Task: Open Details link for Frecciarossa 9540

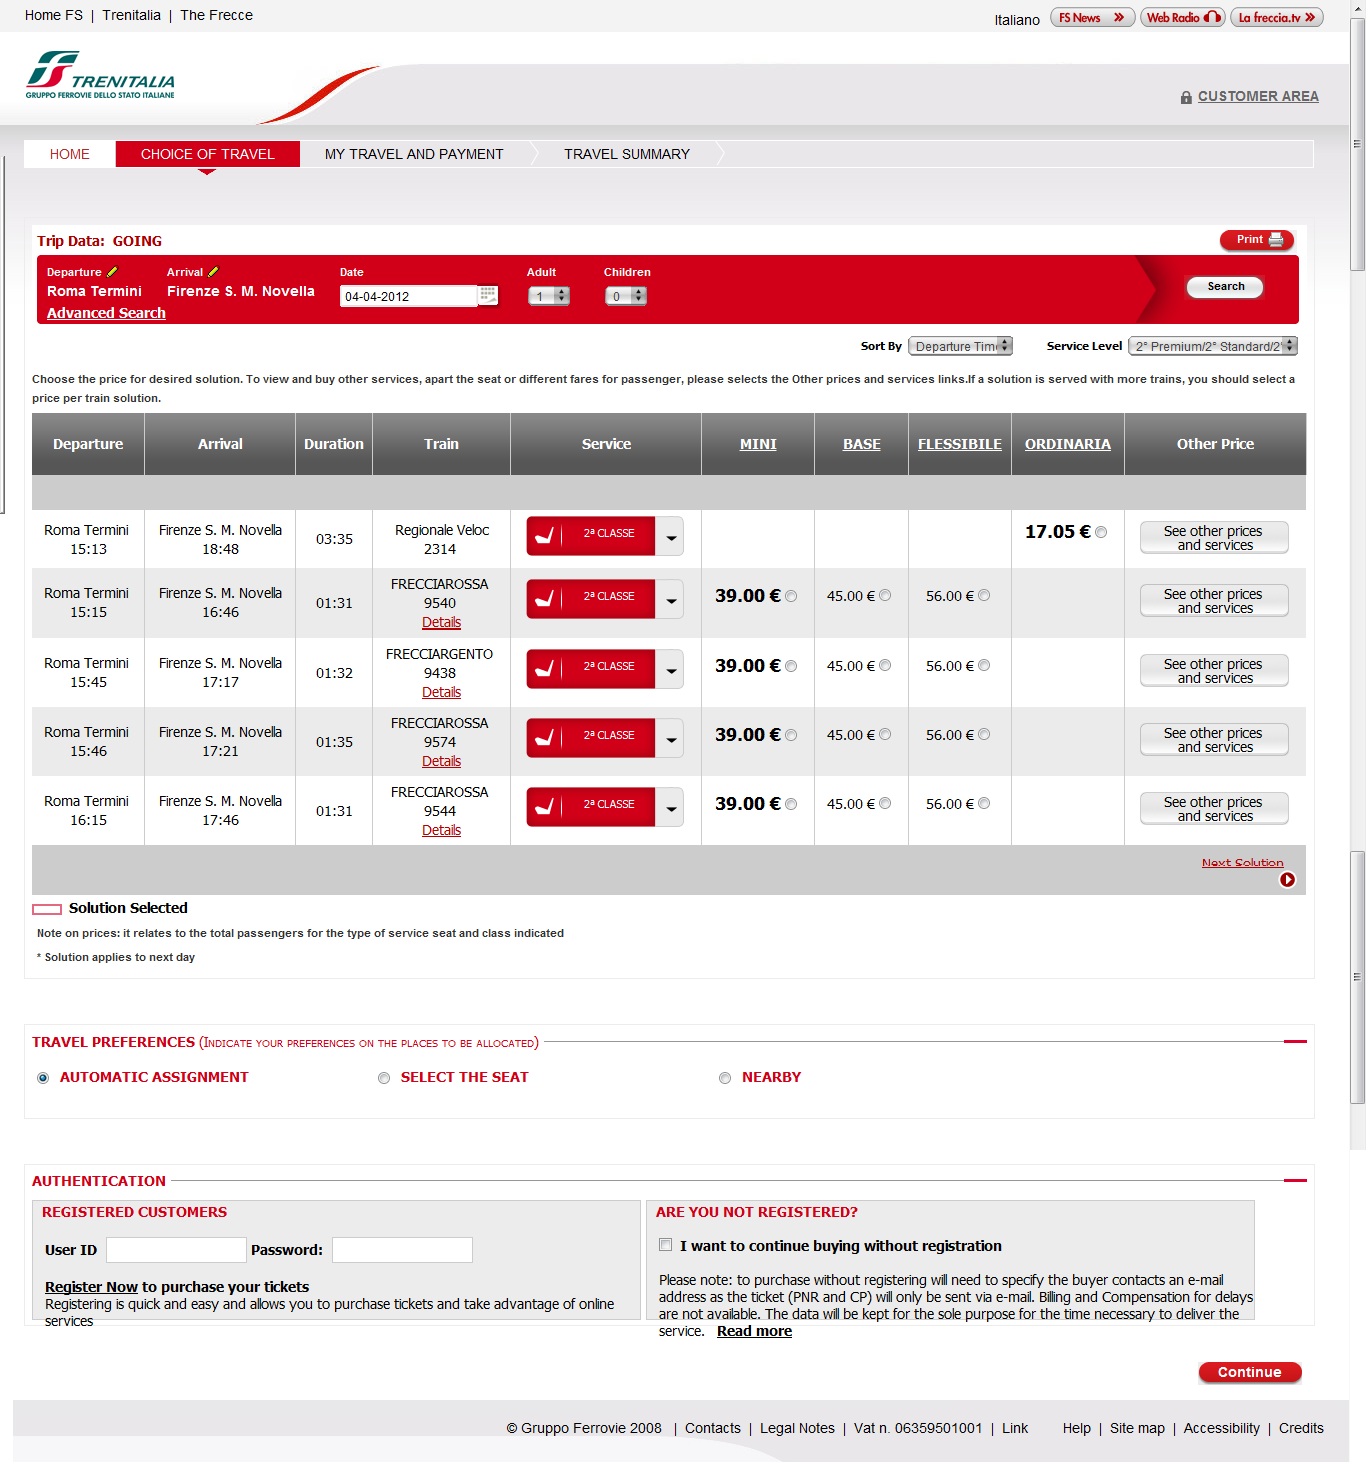Action: (x=441, y=622)
